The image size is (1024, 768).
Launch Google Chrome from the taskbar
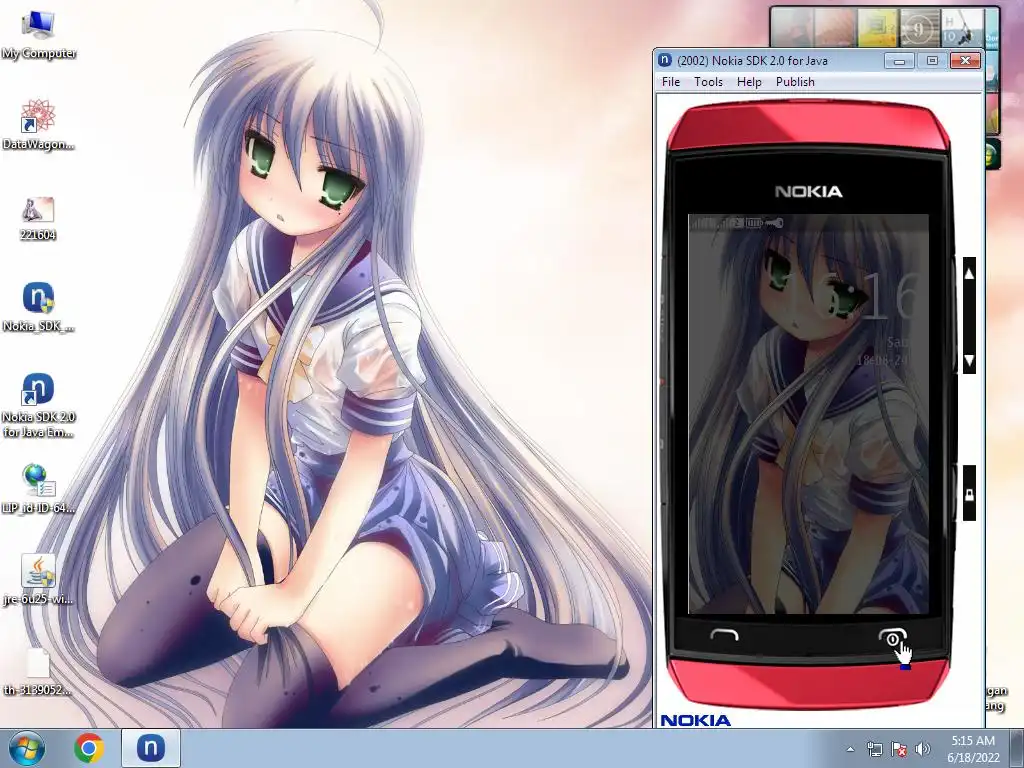coord(89,748)
